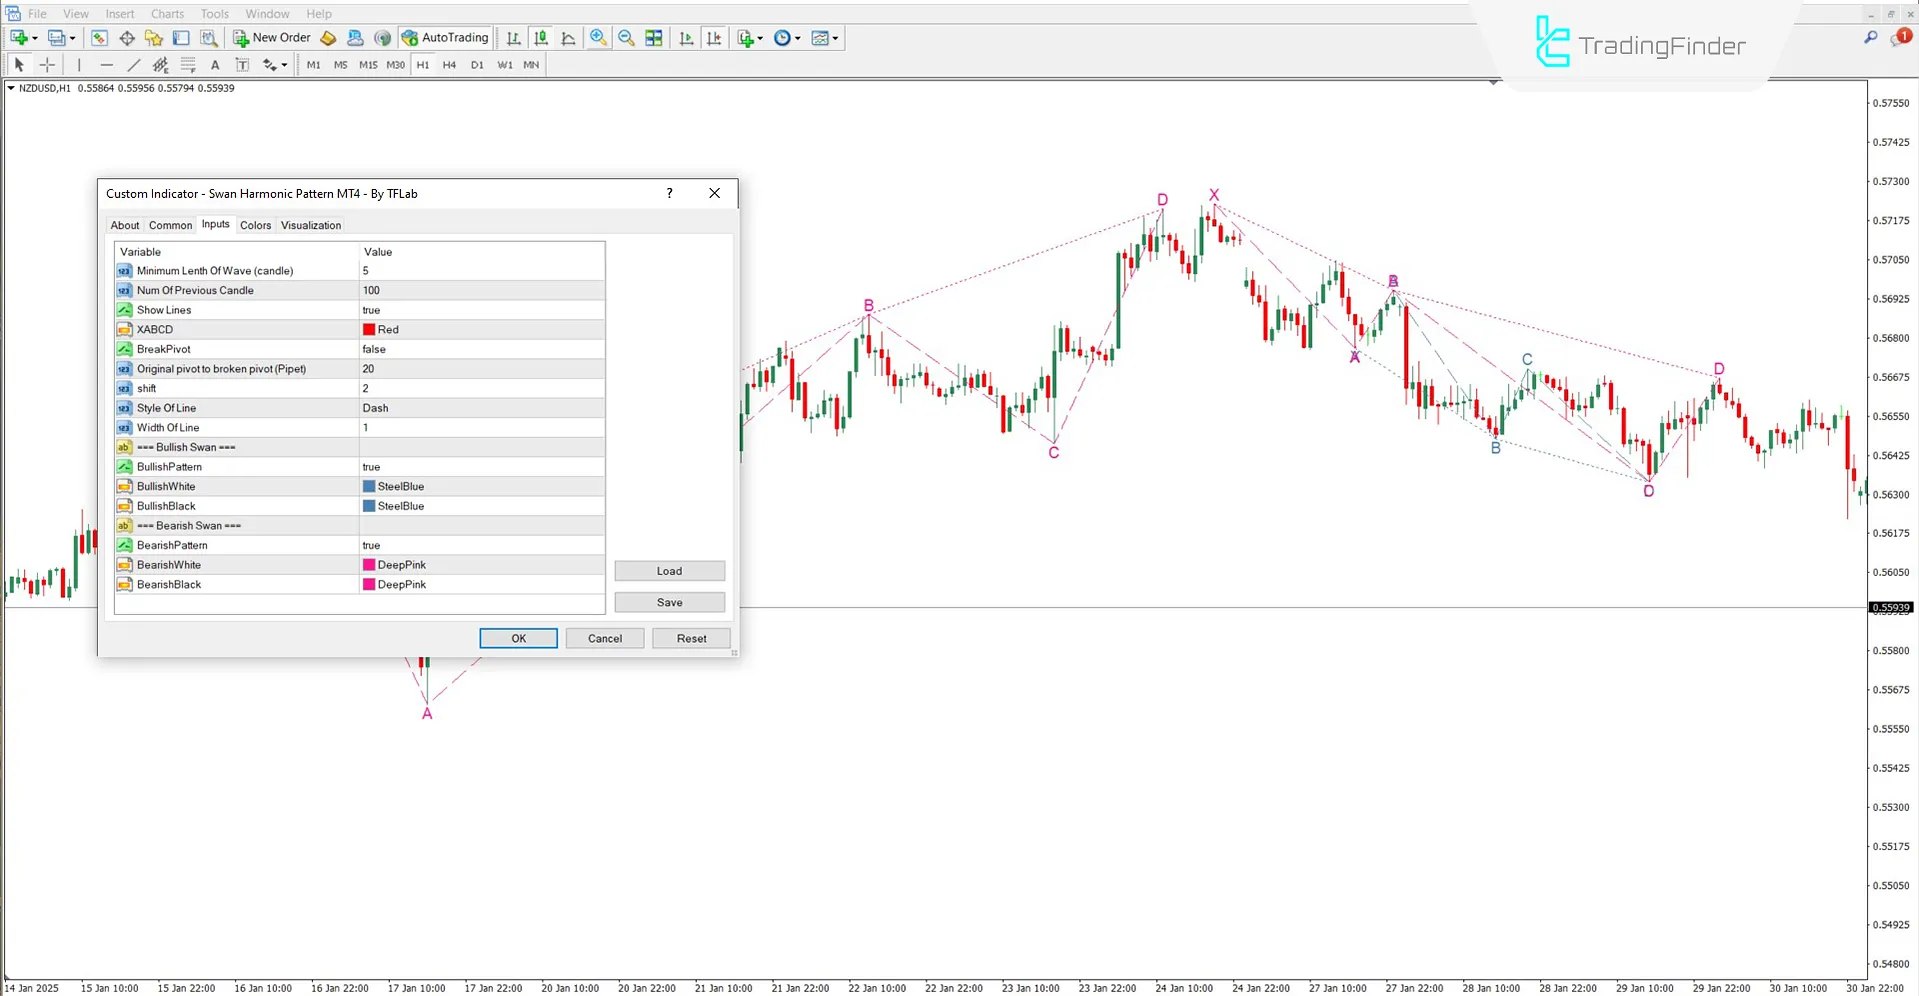The height and width of the screenshot is (996, 1919).
Task: Open the Tile Windows icon
Action: pyautogui.click(x=653, y=38)
